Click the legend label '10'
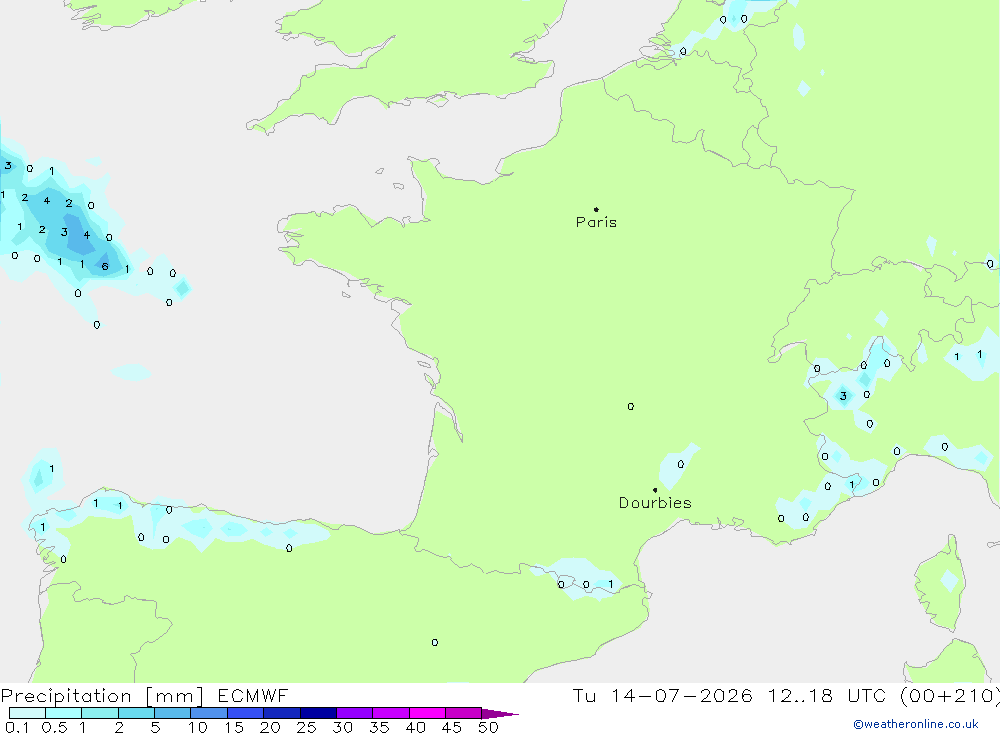The width and height of the screenshot is (1000, 733). click(x=198, y=727)
